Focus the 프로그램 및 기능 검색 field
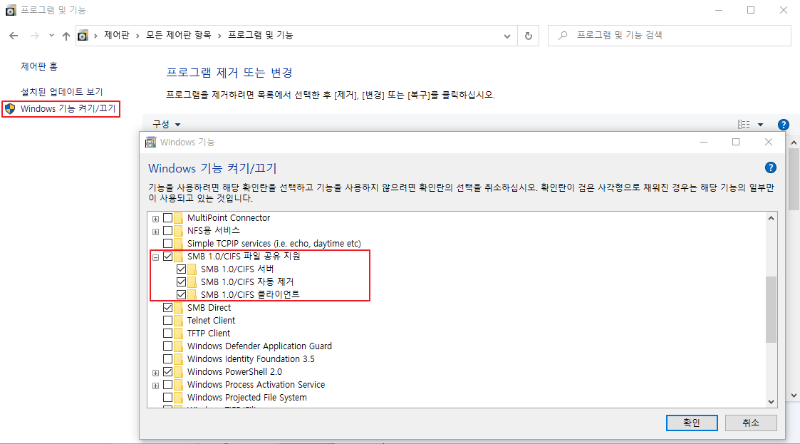 tap(669, 35)
